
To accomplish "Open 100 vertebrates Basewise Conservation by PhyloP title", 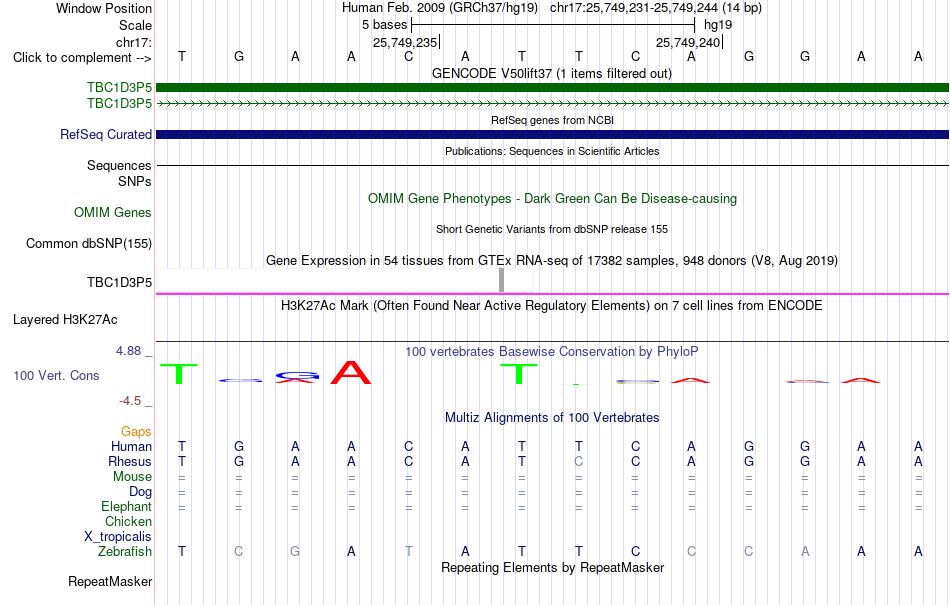I will (552, 352).
